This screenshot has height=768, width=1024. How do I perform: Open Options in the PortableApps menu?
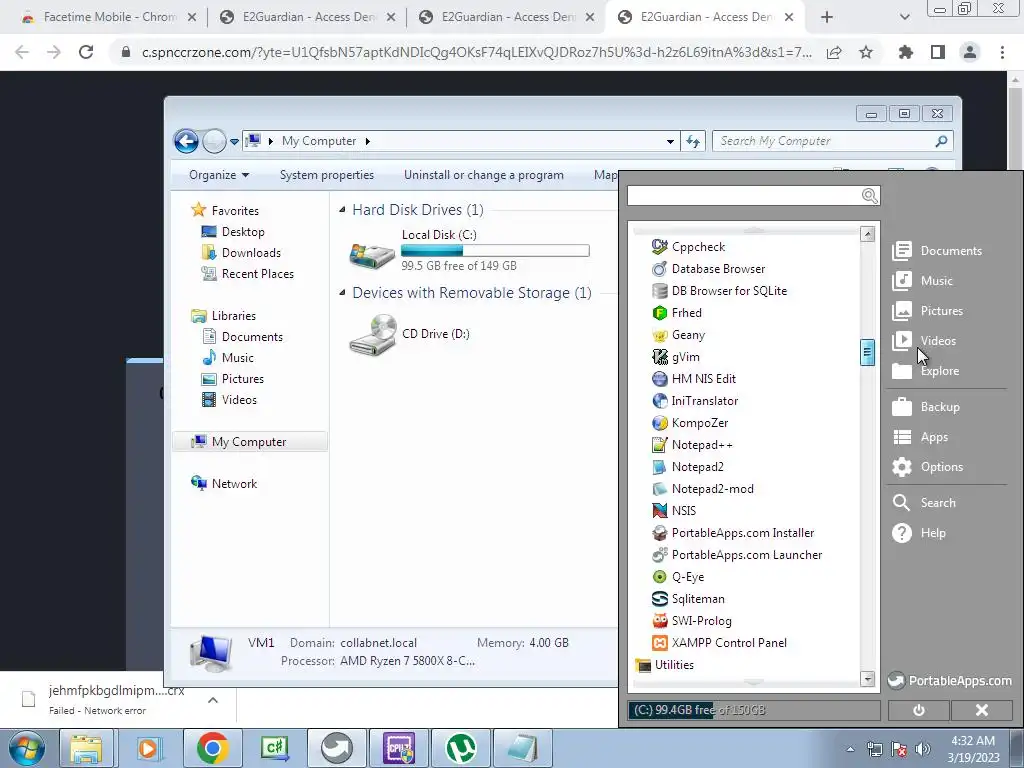click(x=928, y=467)
